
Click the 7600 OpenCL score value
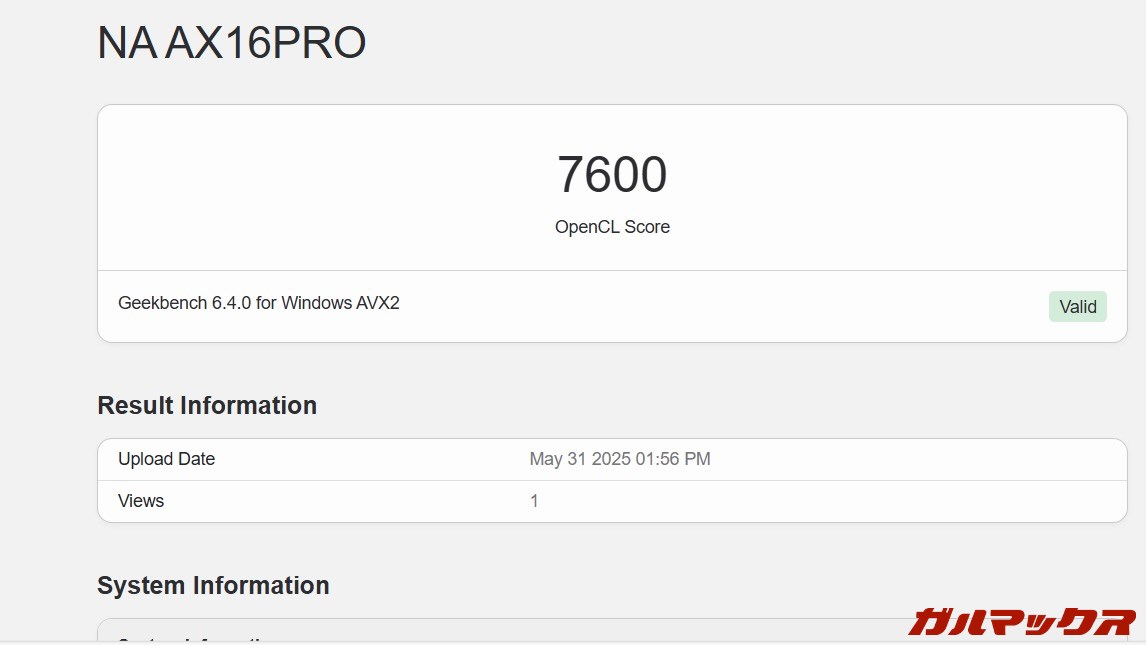[612, 175]
